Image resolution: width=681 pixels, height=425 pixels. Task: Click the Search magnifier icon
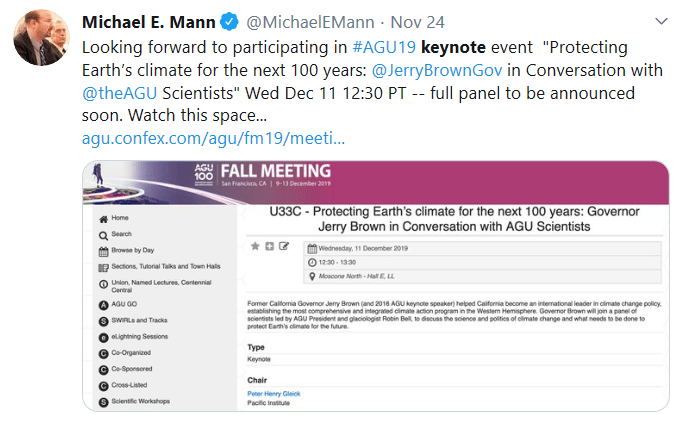[103, 234]
